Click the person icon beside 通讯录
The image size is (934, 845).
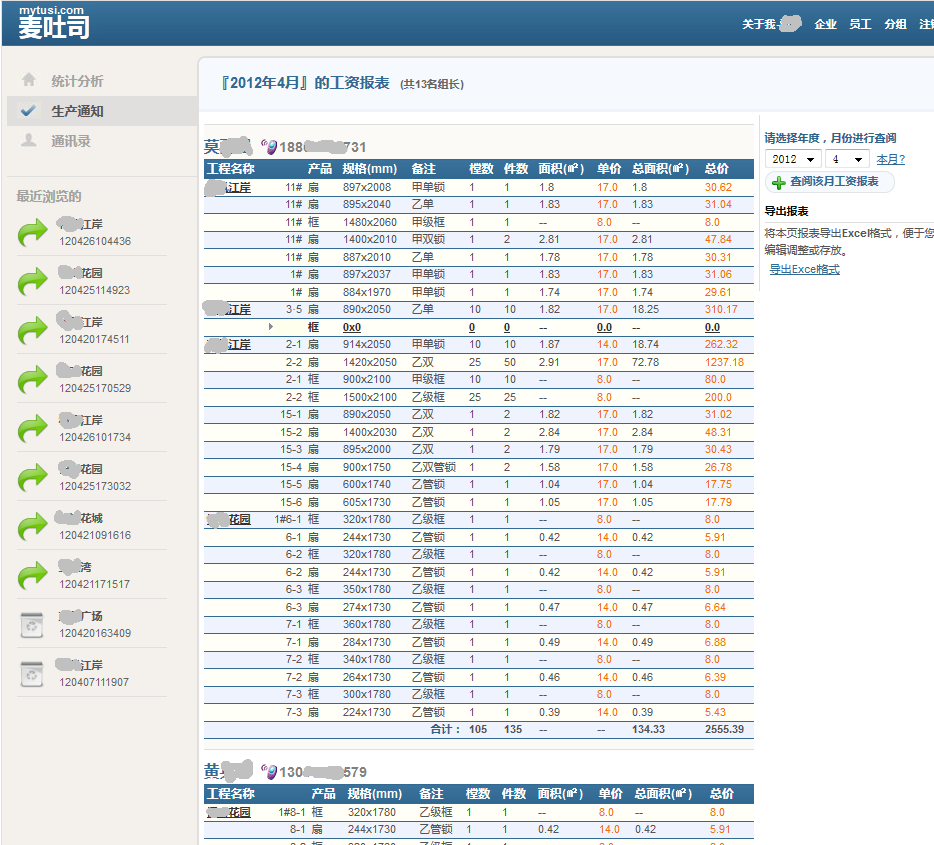pyautogui.click(x=29, y=141)
